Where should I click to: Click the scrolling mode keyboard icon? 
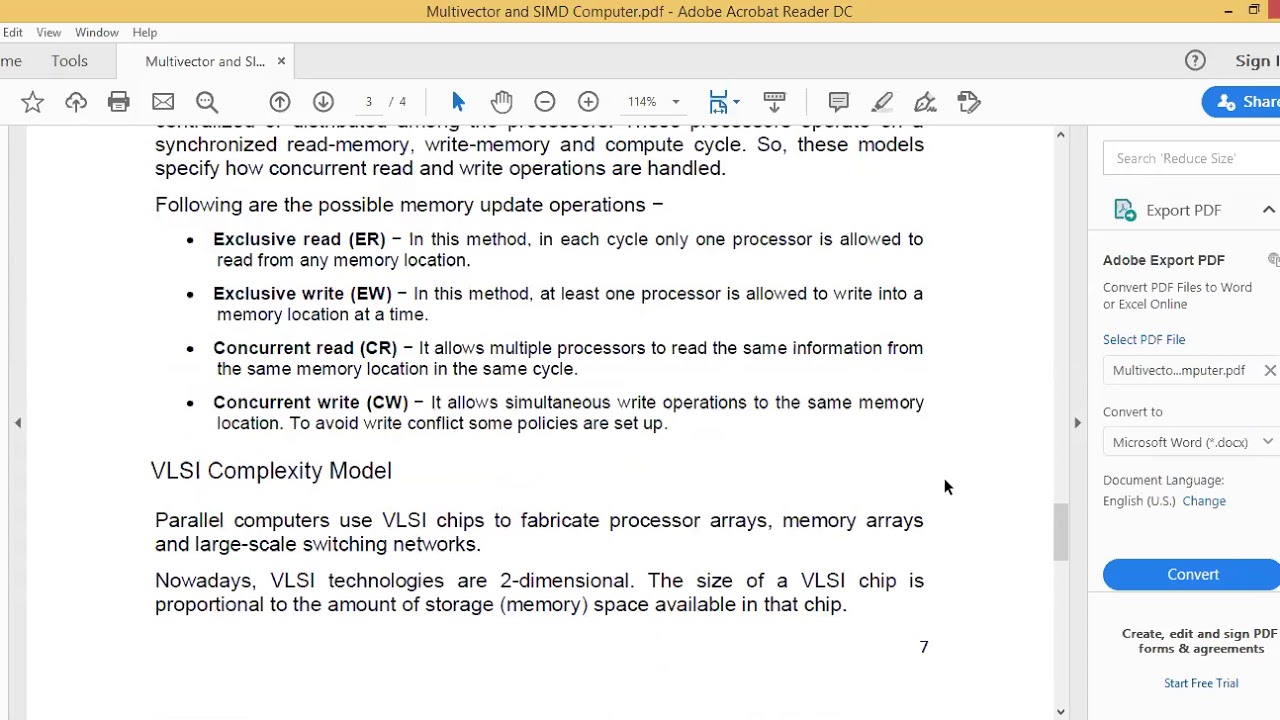click(x=774, y=102)
